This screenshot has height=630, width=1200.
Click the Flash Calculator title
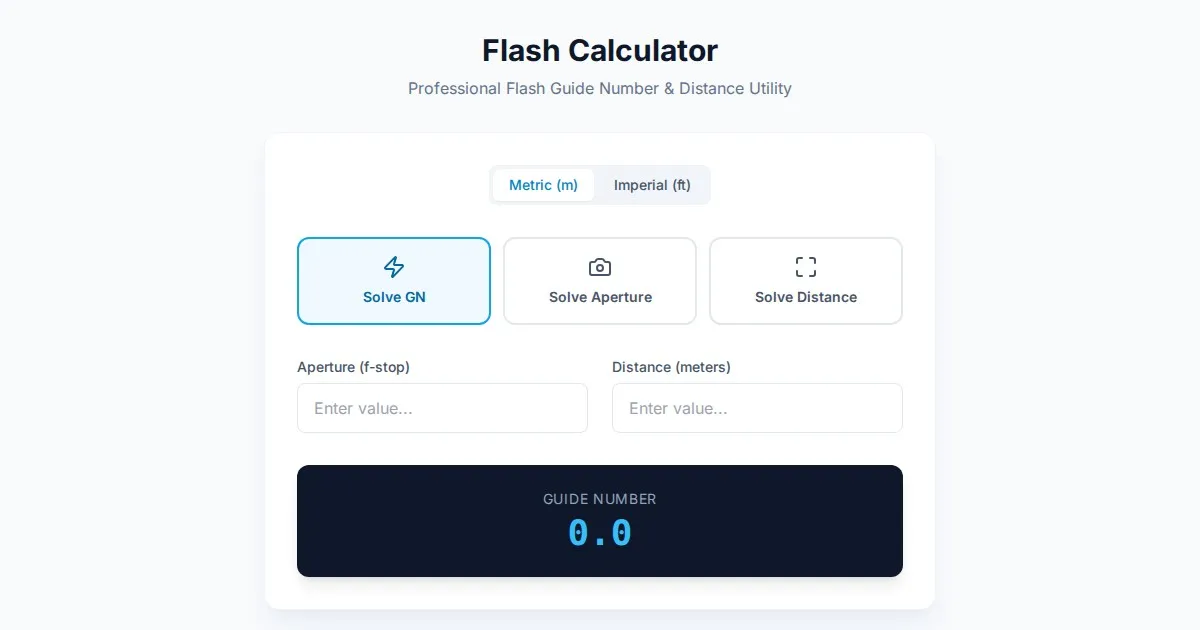pos(600,51)
